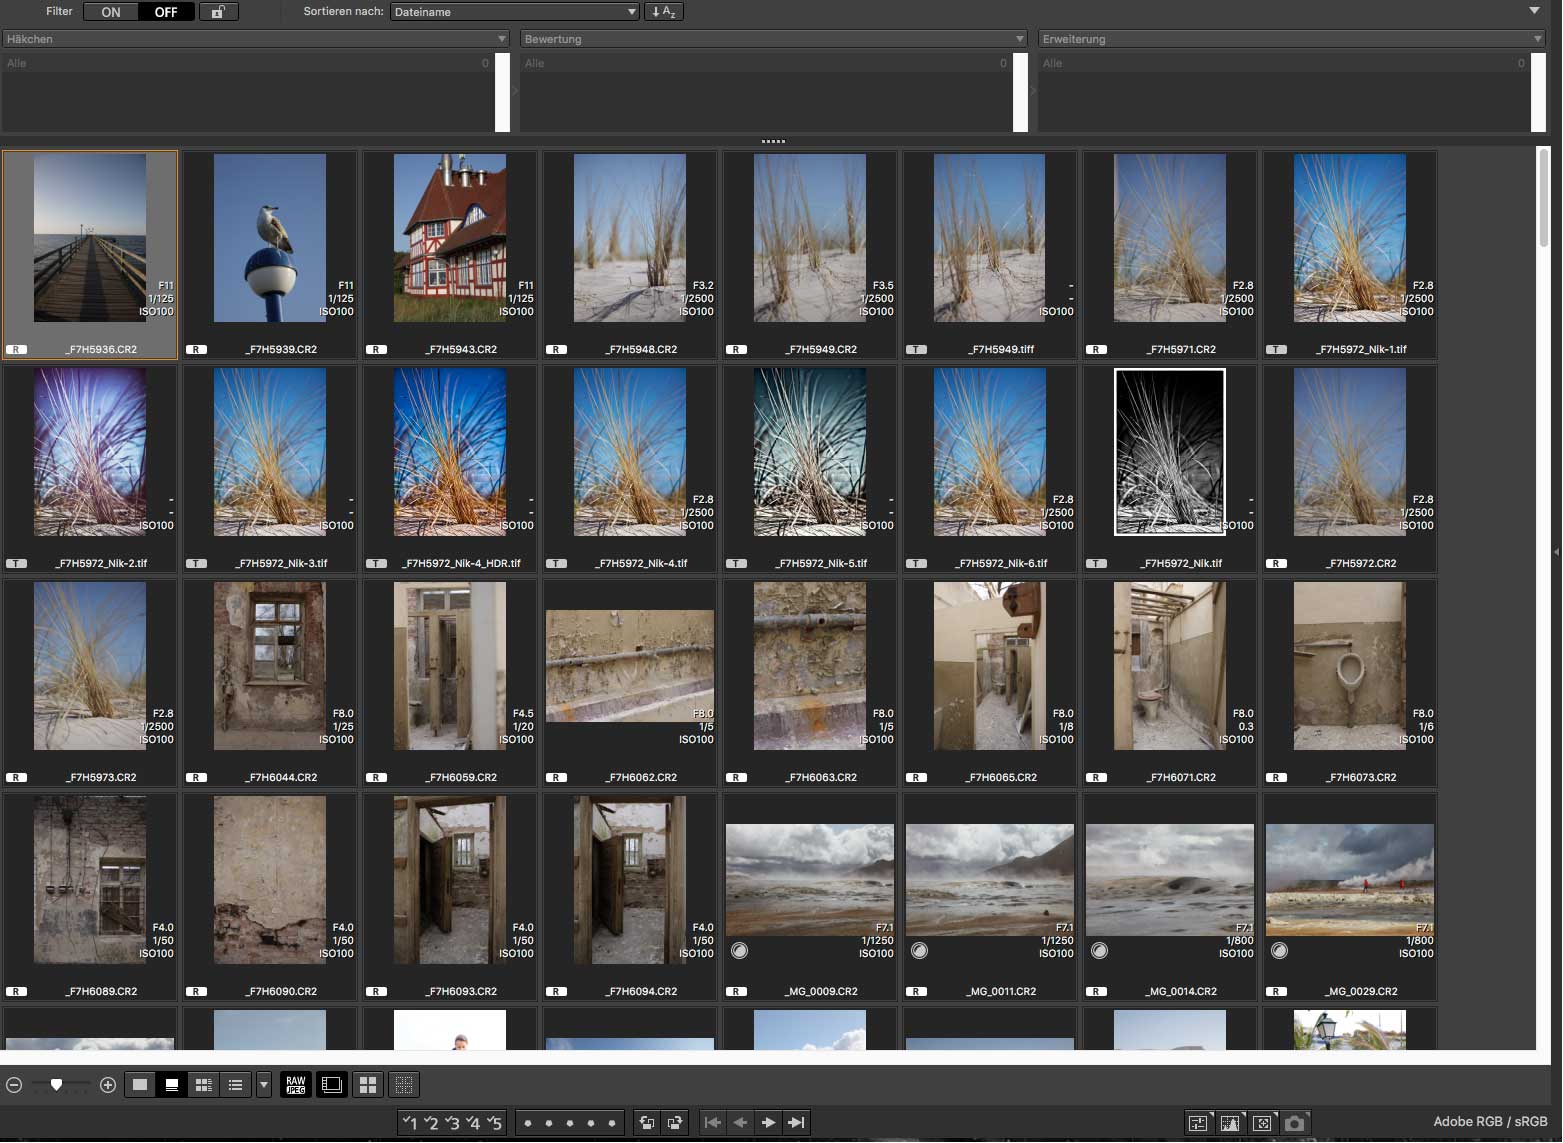Set rating with first dot
1563x1143 pixels.
(528, 1123)
